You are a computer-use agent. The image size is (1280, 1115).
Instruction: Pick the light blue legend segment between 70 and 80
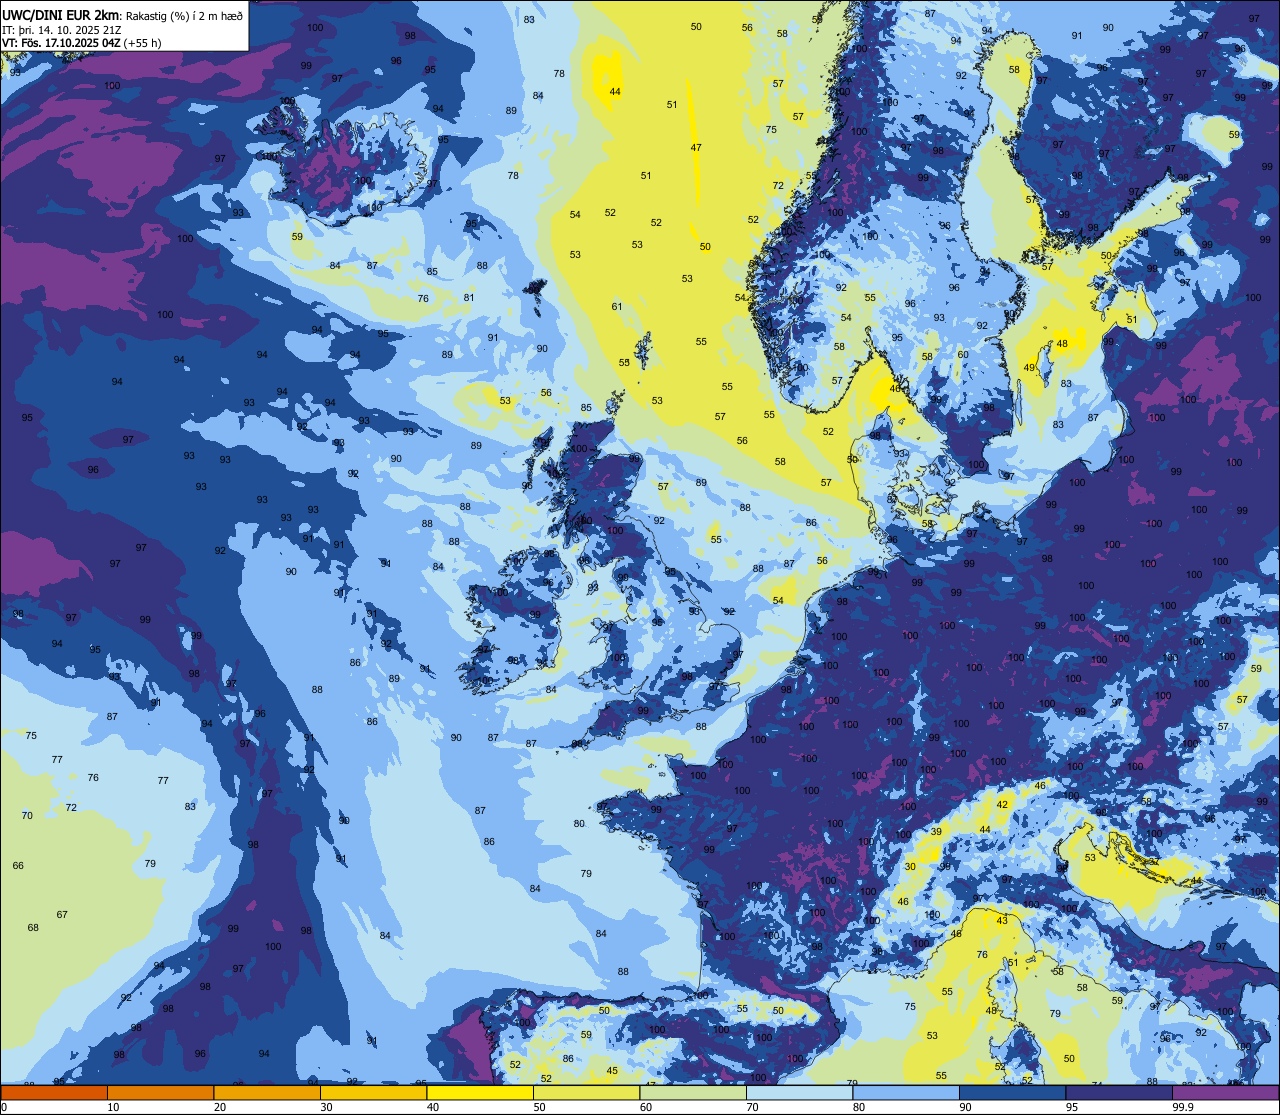799,1092
